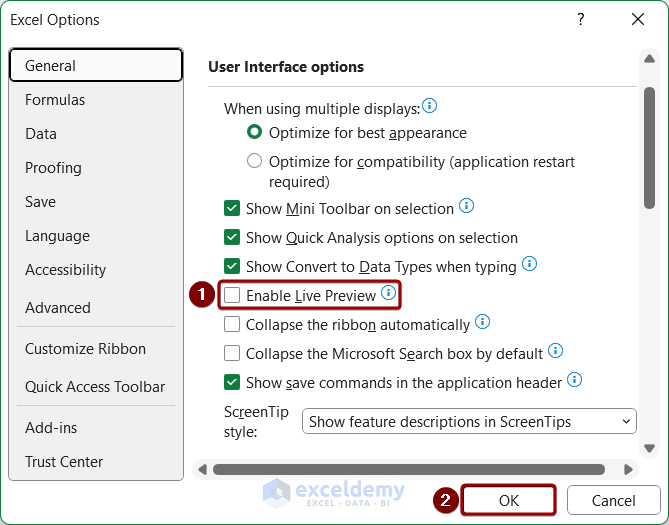The height and width of the screenshot is (525, 669).
Task: Open the General category
Action: pos(96,65)
